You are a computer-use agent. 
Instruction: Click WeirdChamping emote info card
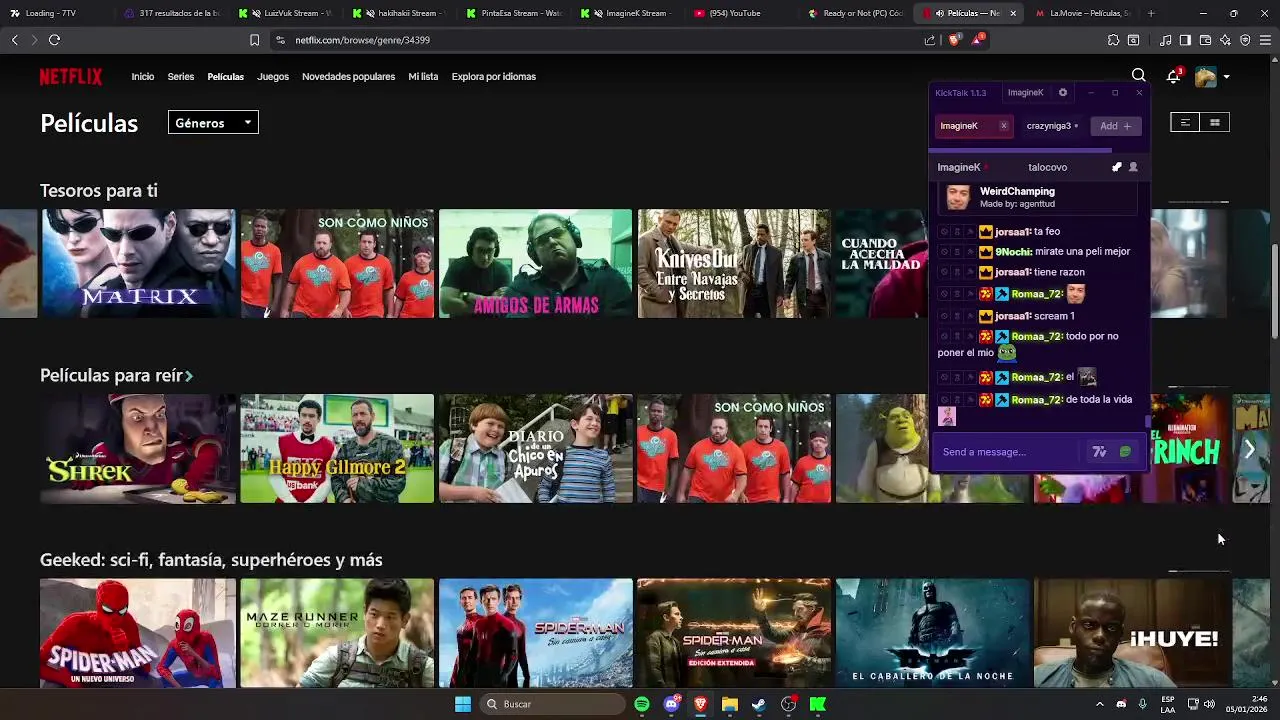pos(1038,197)
